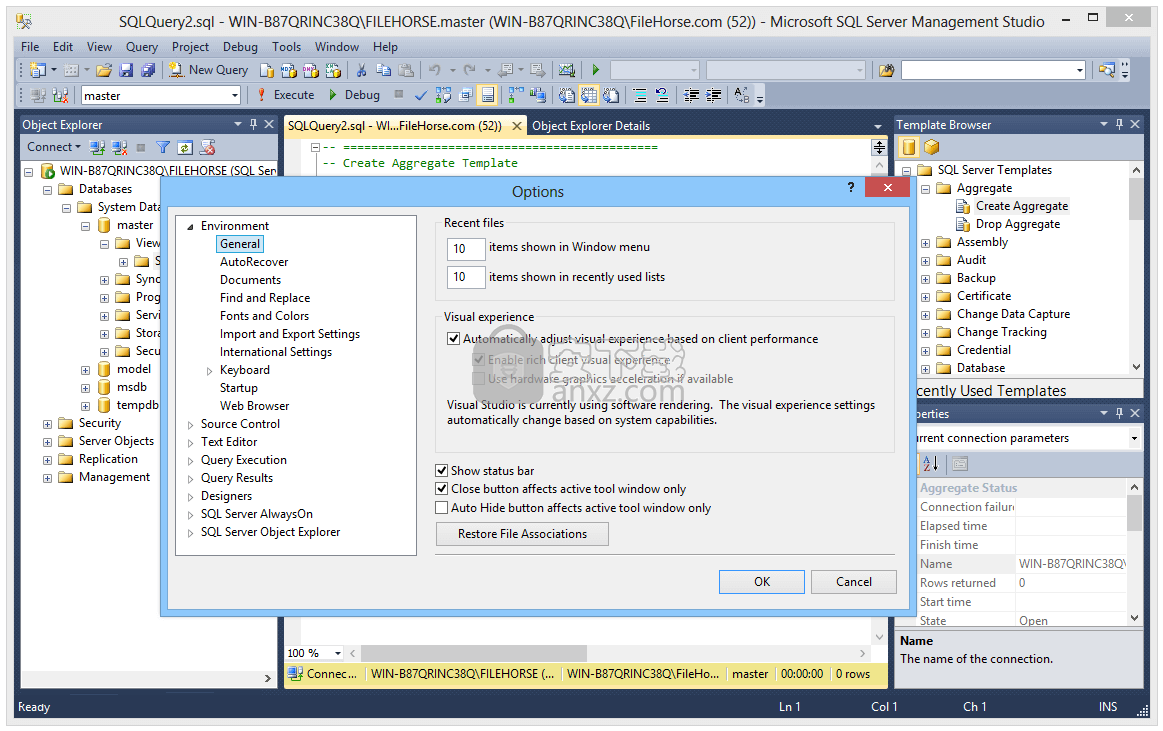Expand the Security folder in Object Explorer

47,424
